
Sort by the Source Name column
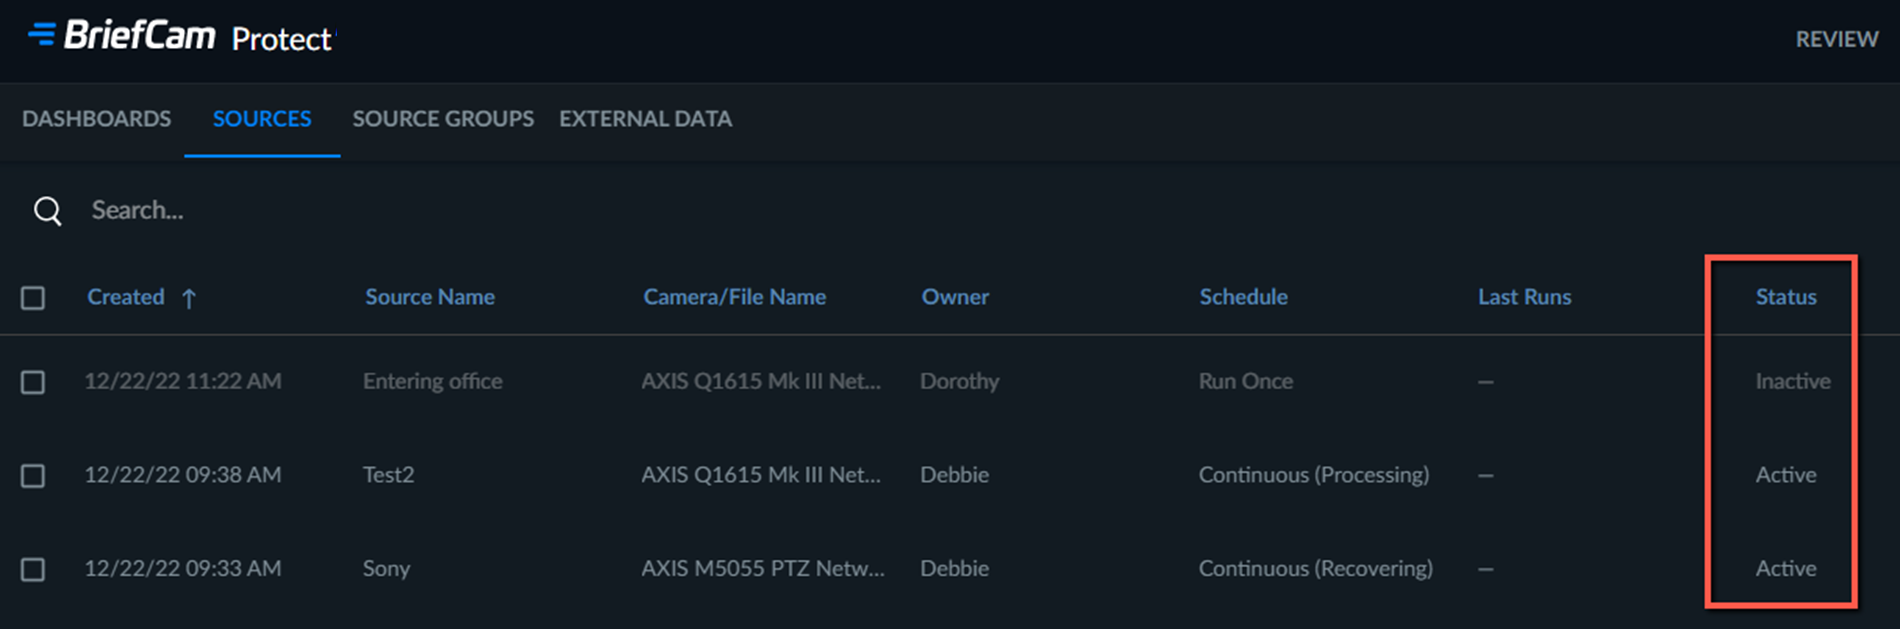click(x=430, y=297)
